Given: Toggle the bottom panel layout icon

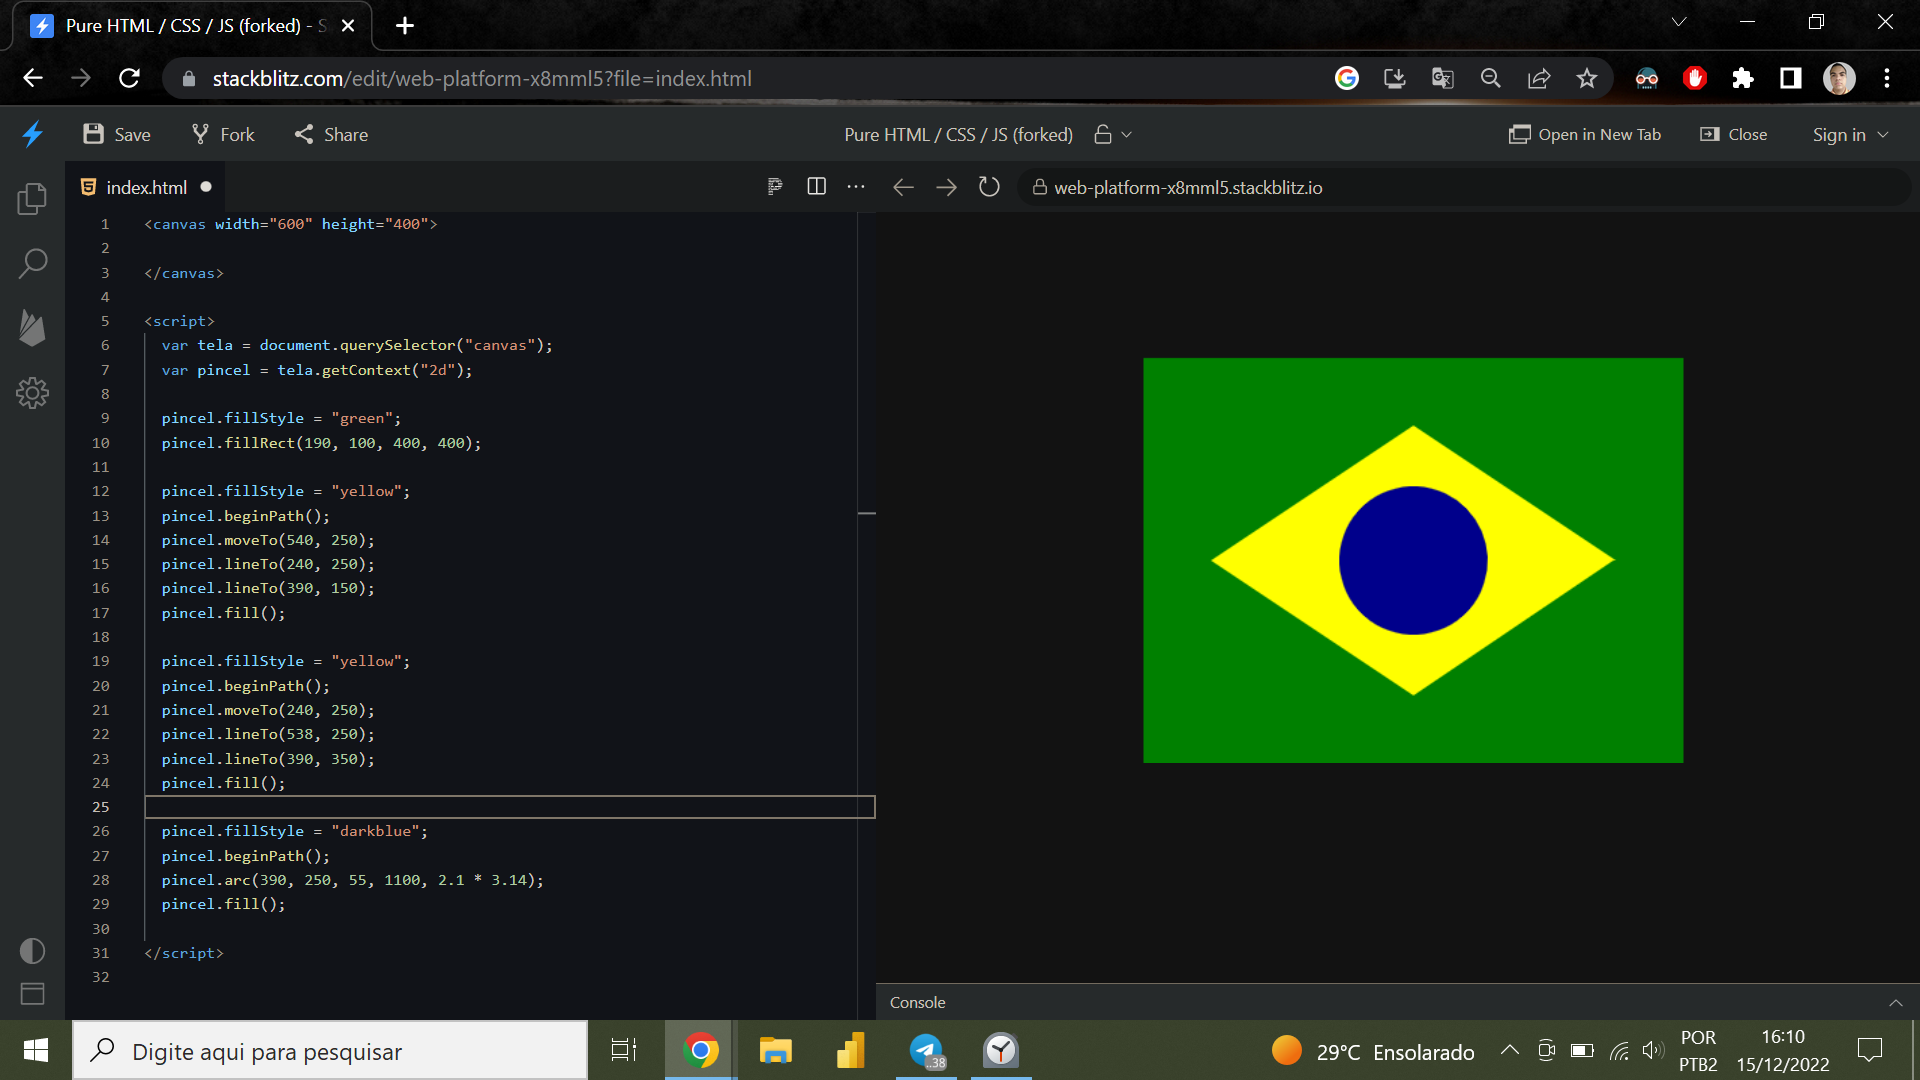Looking at the screenshot, I should (32, 994).
